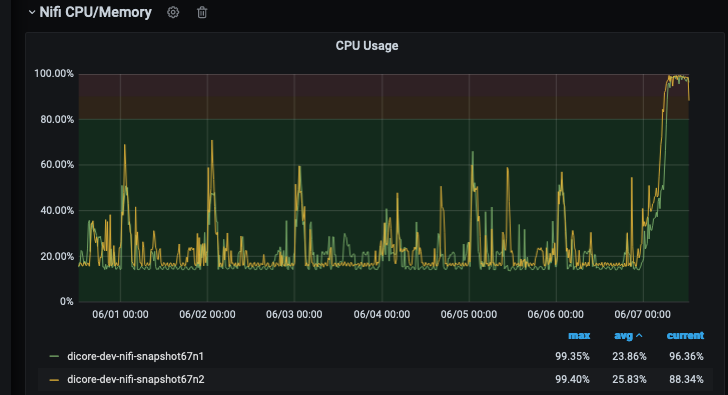Click the Nifi CPU/Memory row title

(x=95, y=12)
